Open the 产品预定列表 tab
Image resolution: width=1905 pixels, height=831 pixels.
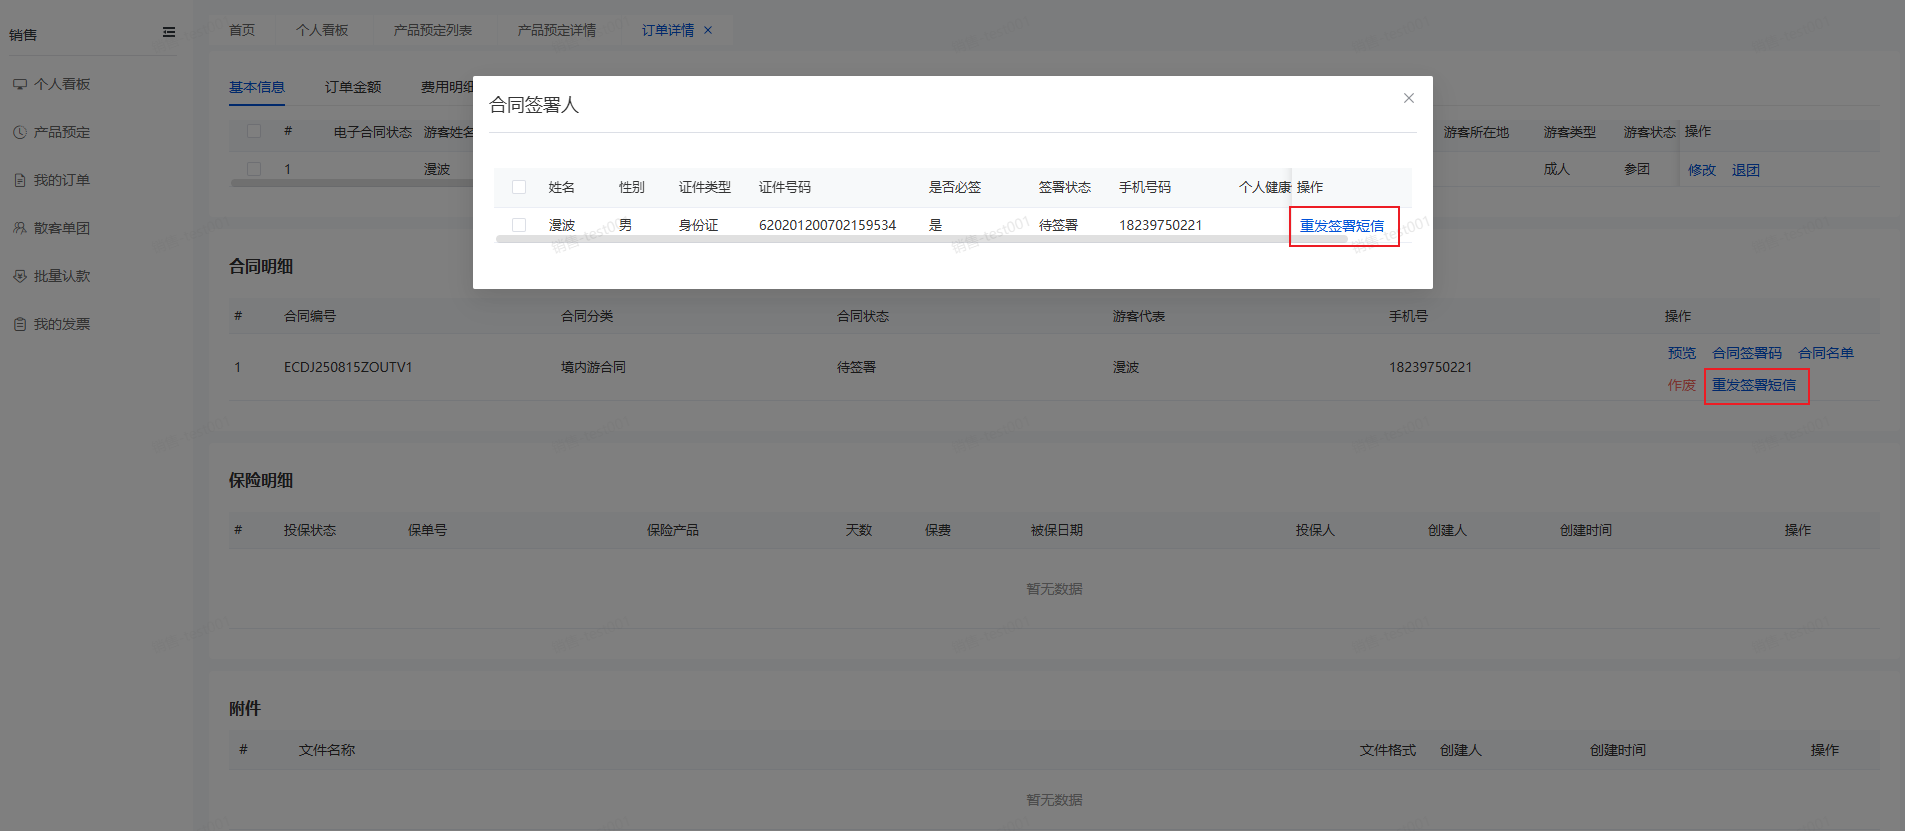pyautogui.click(x=432, y=30)
